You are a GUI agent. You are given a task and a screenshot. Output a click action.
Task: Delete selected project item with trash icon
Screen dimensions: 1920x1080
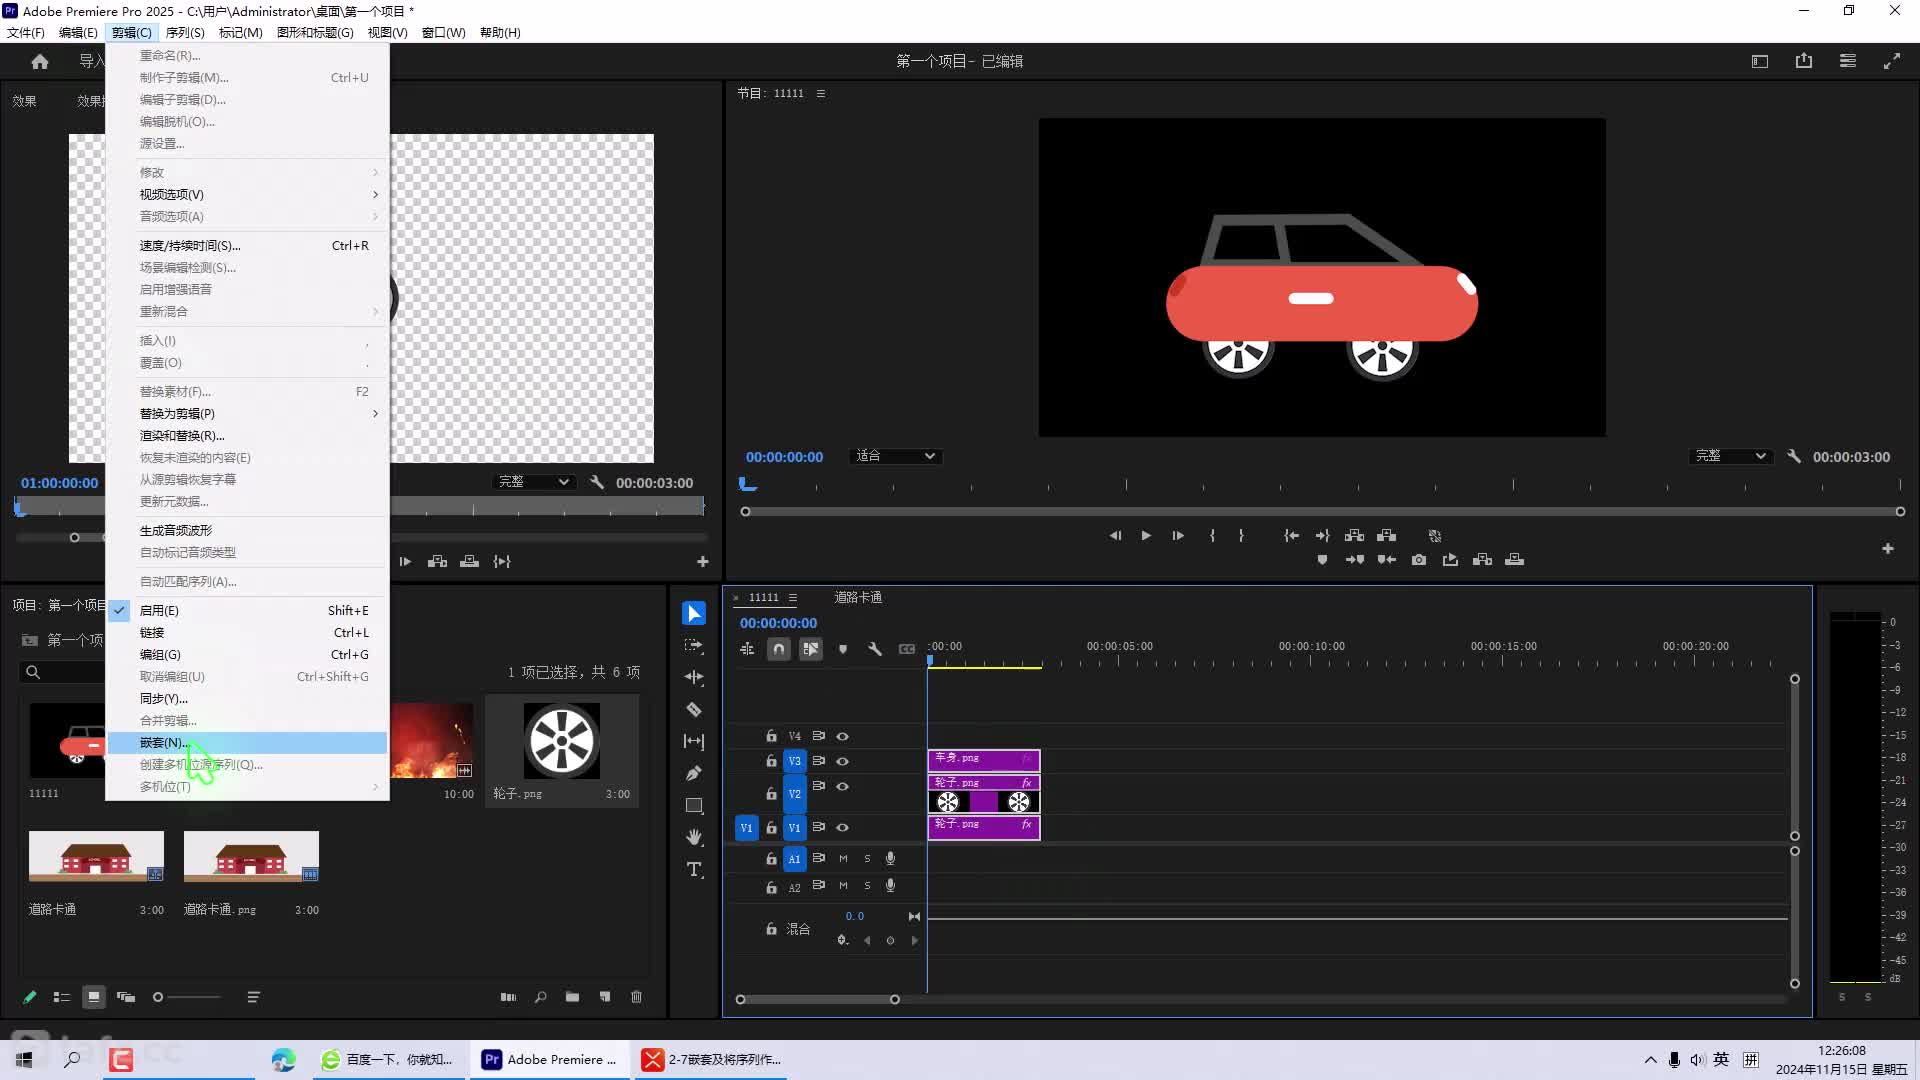click(x=636, y=997)
